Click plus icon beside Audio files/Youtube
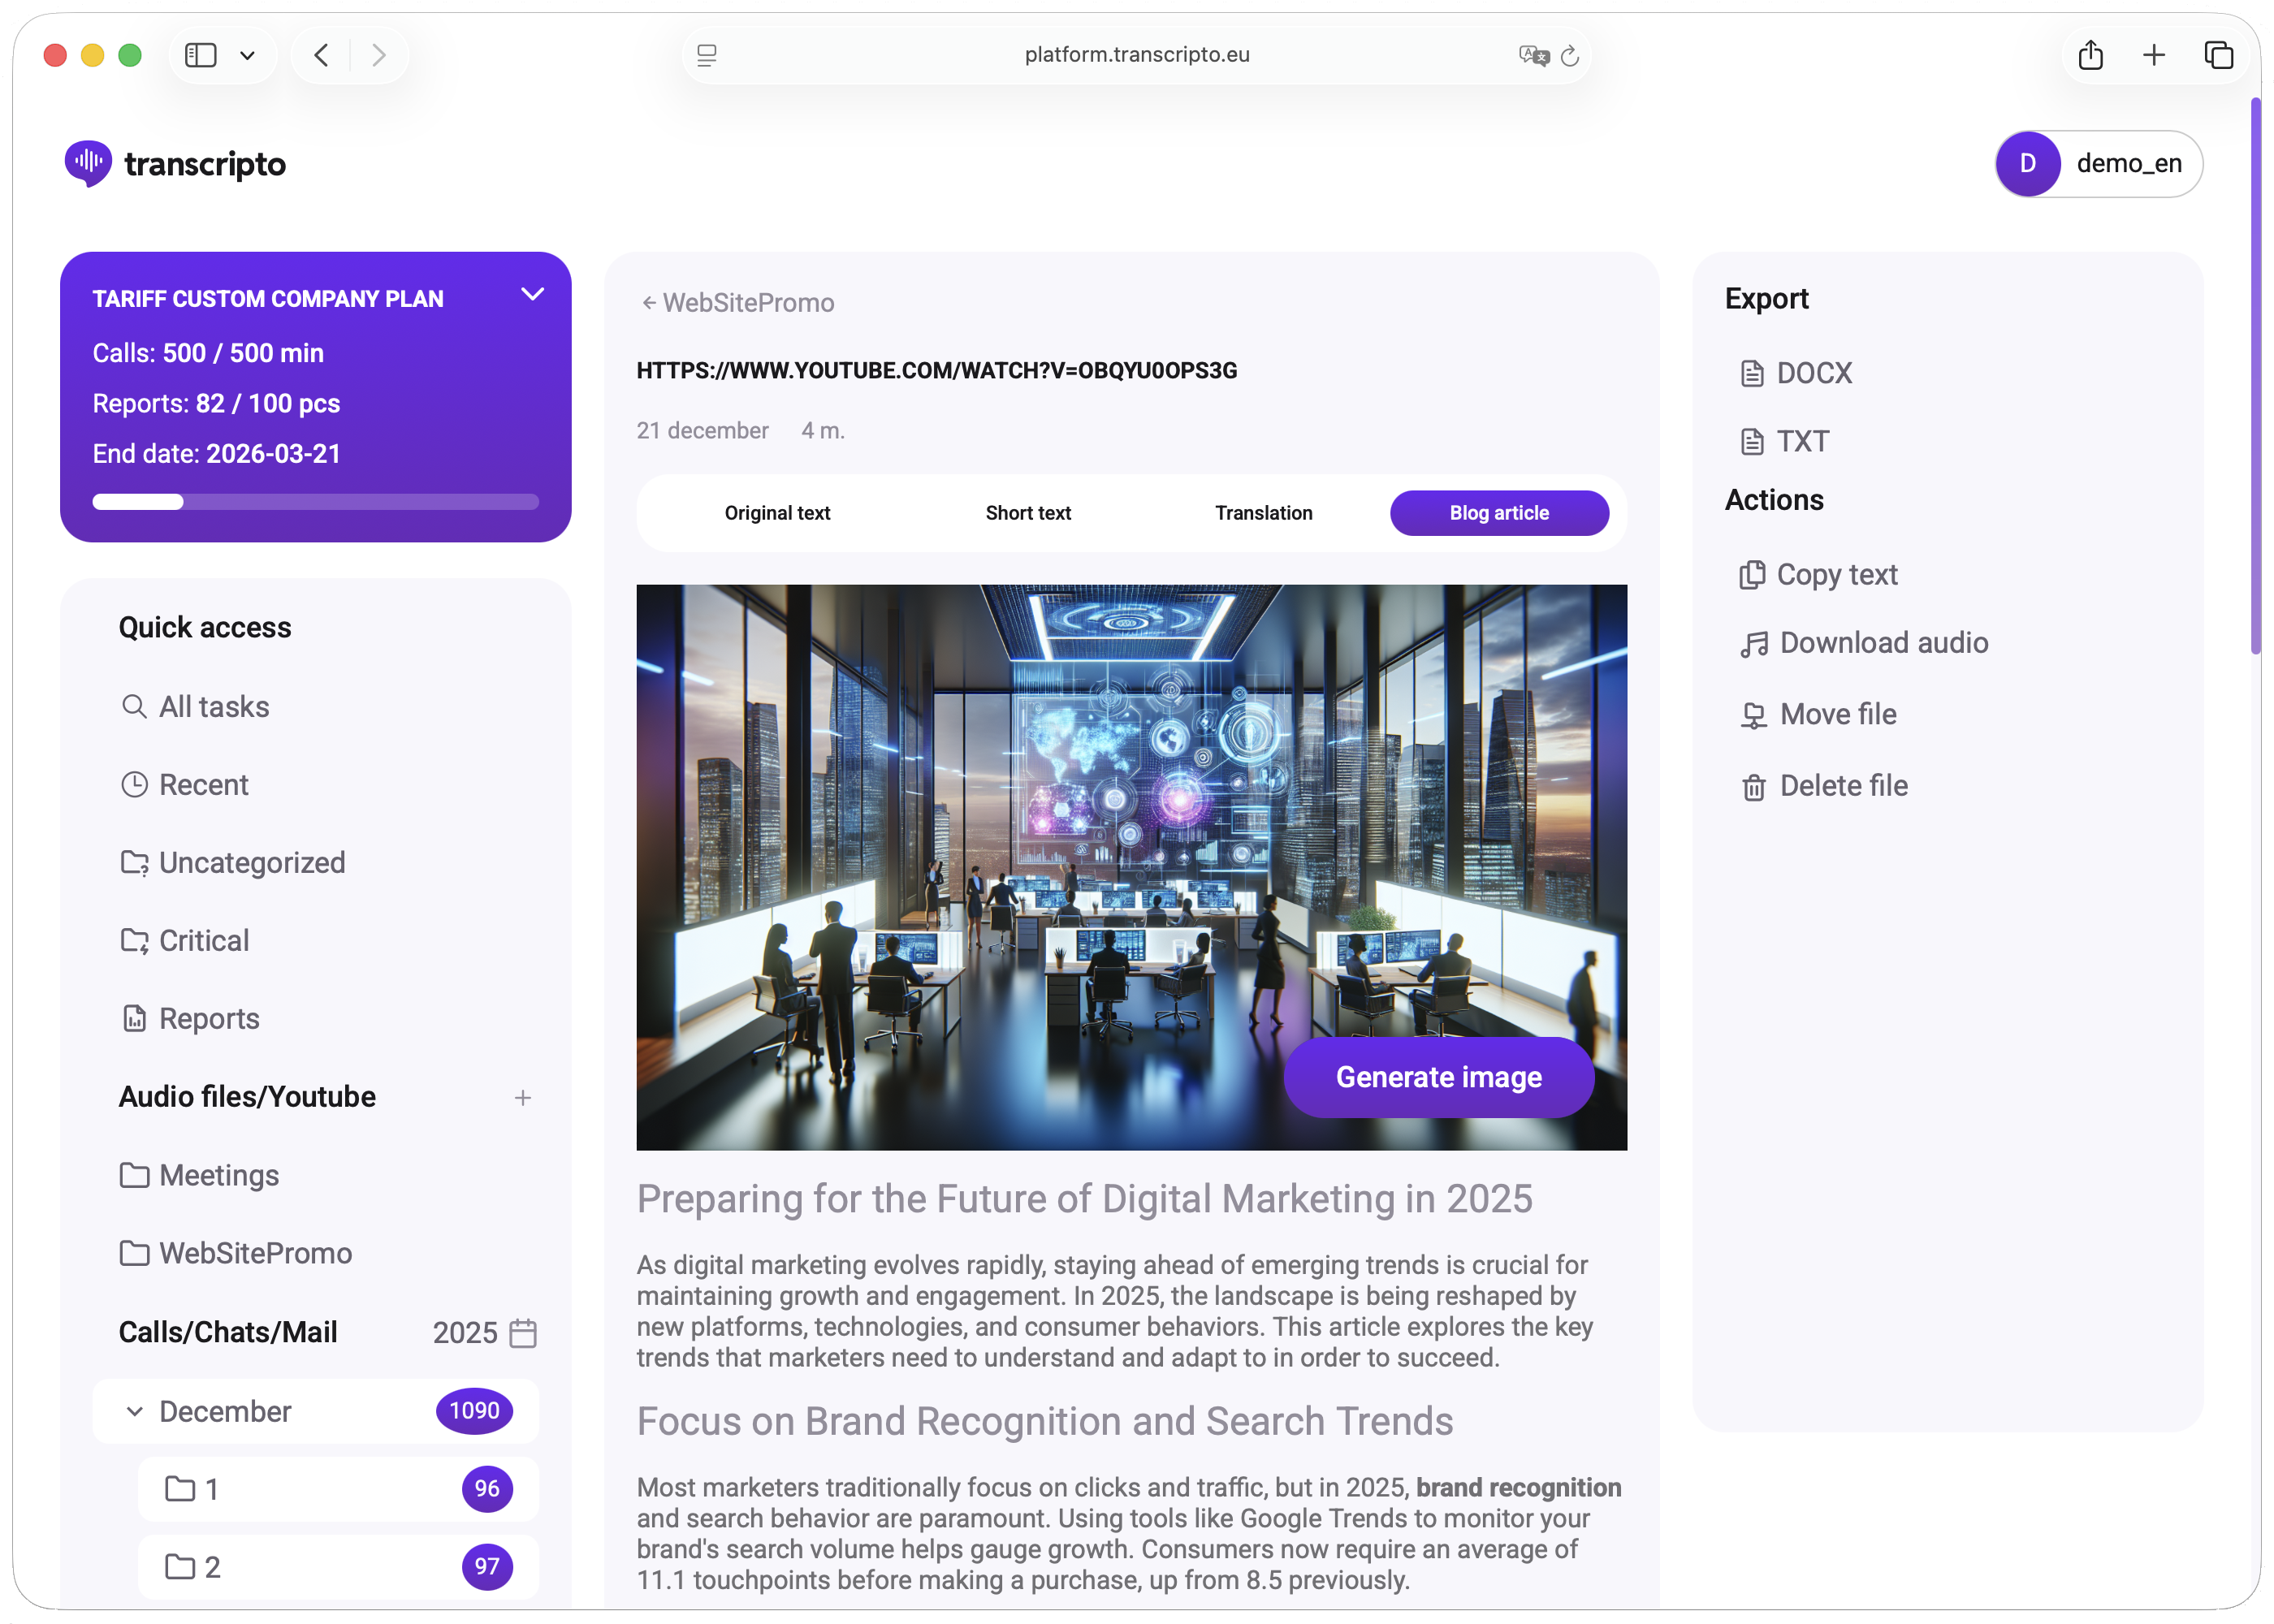2274x1624 pixels. [x=522, y=1098]
